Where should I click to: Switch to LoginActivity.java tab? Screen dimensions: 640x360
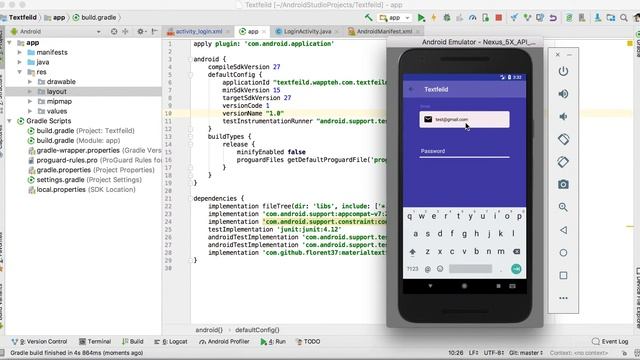(x=307, y=31)
